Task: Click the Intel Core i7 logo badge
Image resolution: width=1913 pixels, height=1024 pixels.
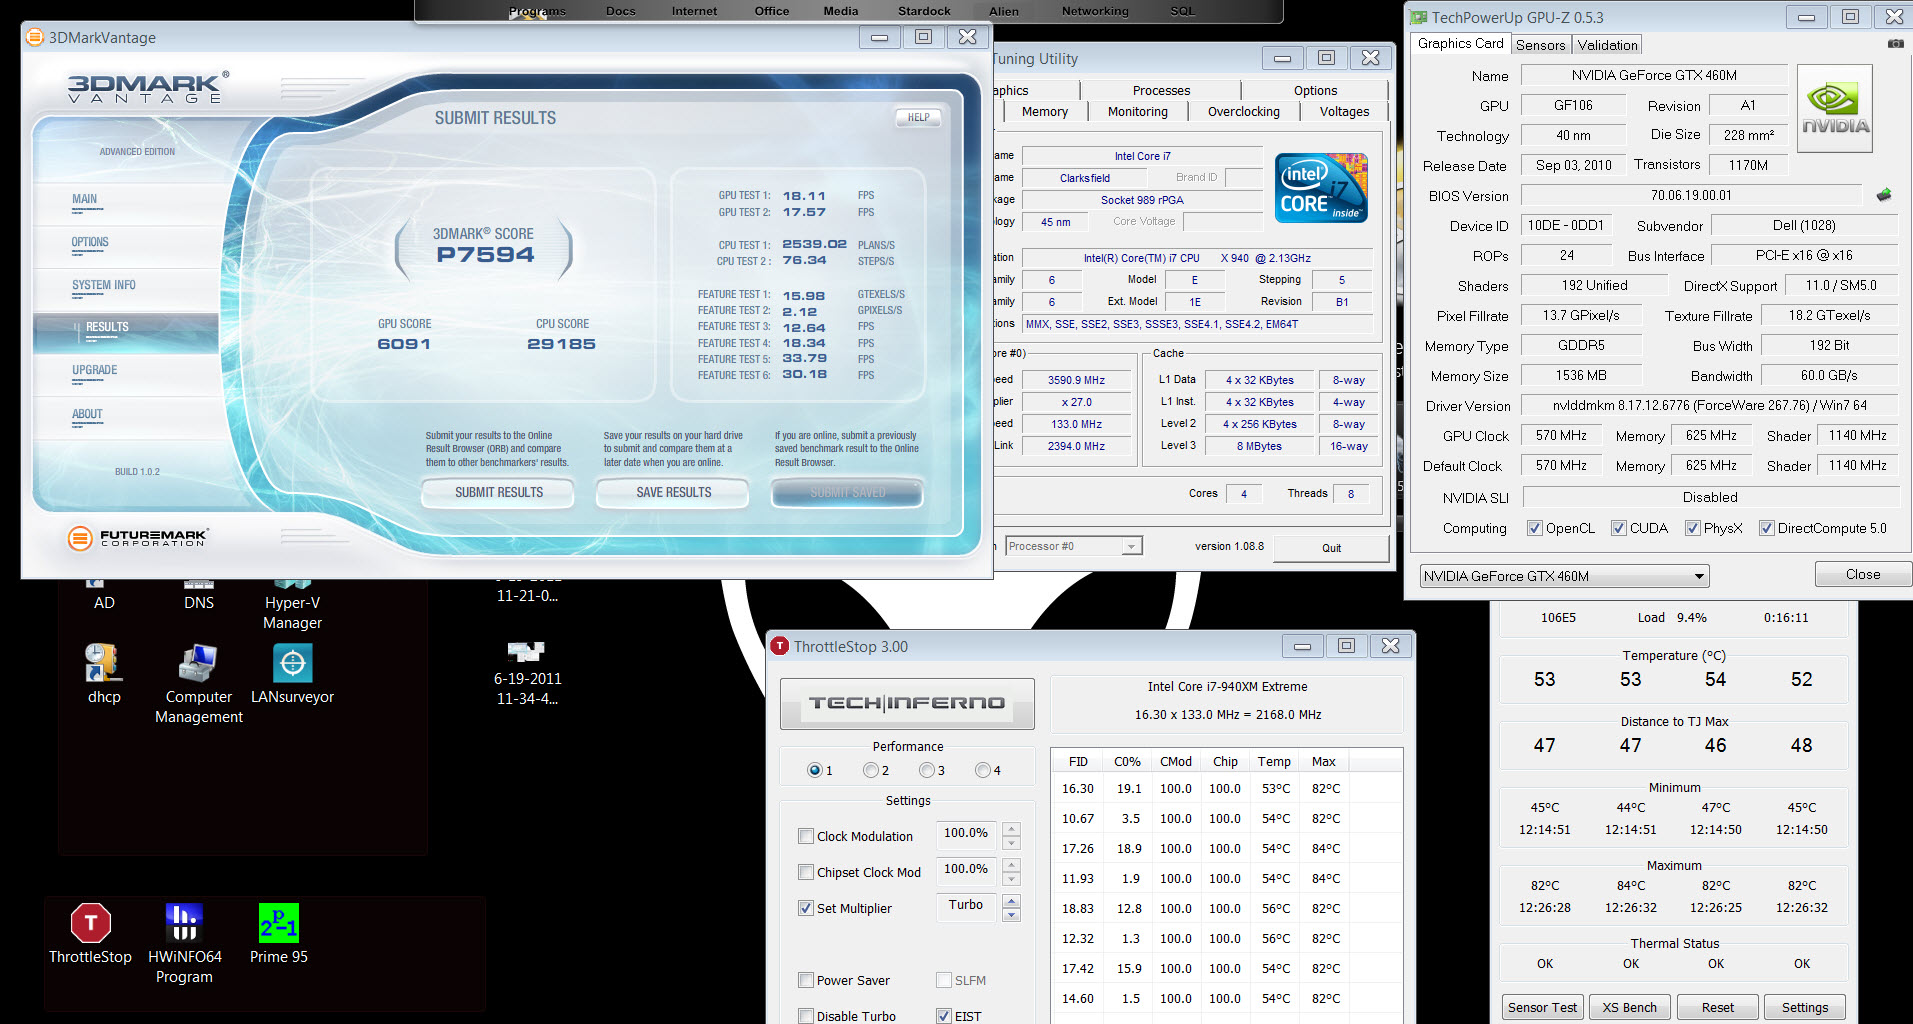Action: point(1321,187)
